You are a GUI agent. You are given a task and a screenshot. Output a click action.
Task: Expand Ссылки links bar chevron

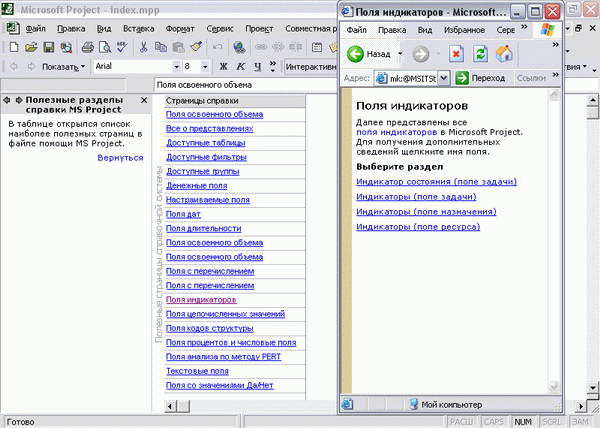(556, 75)
